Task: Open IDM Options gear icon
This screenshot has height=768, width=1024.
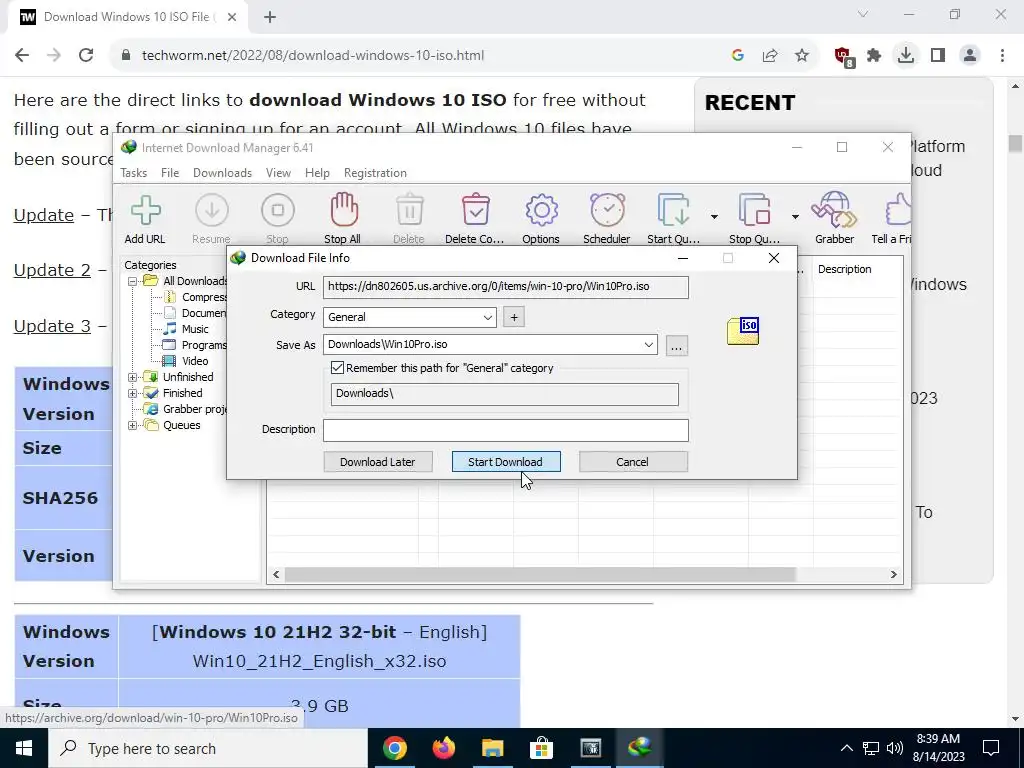Action: (541, 210)
